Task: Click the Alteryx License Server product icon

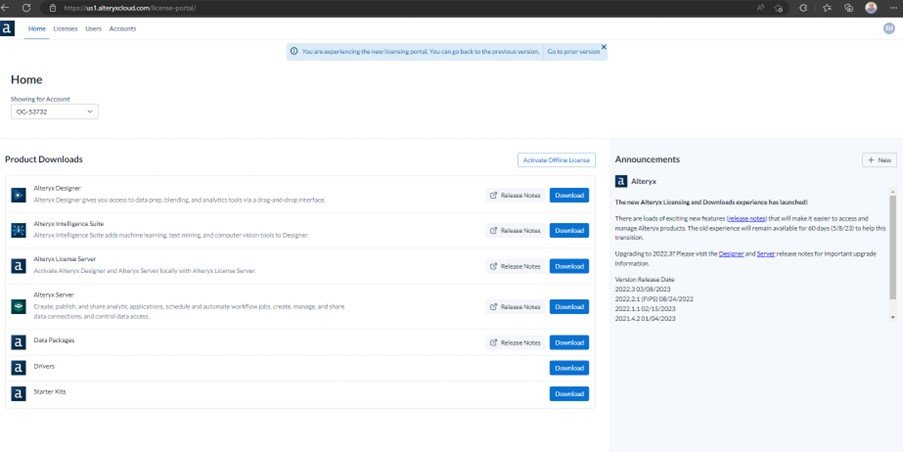Action: coord(18,266)
